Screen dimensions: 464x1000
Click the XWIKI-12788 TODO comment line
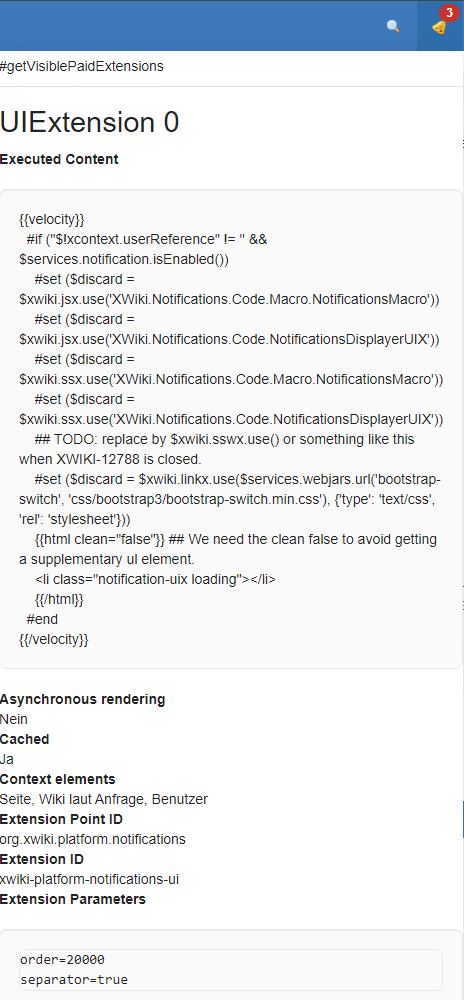[217, 450]
